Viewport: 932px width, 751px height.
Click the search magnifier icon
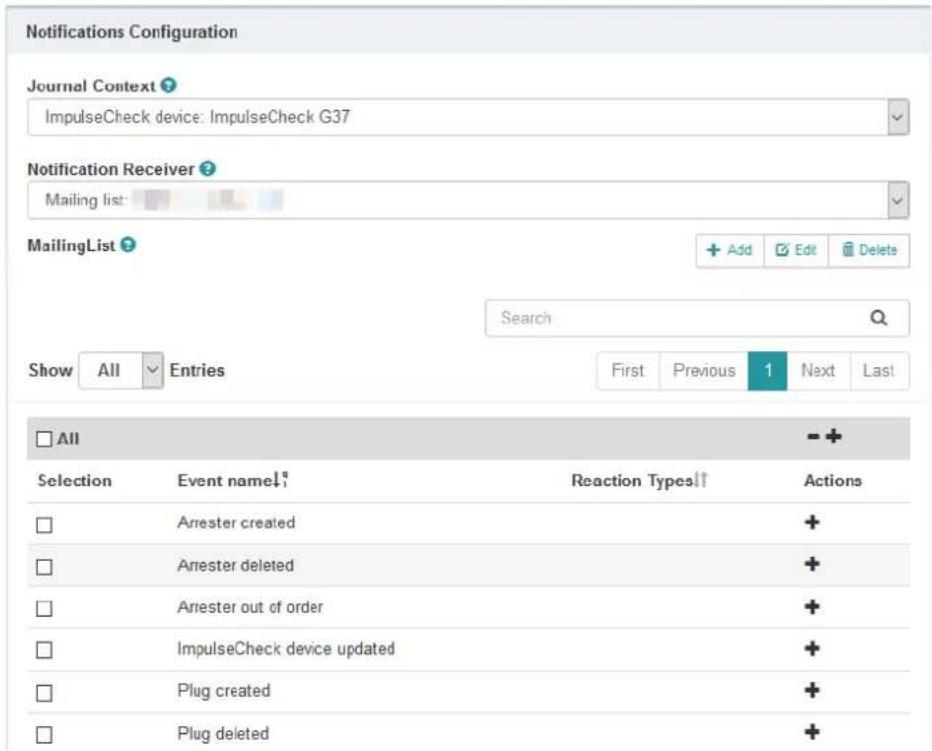(879, 318)
